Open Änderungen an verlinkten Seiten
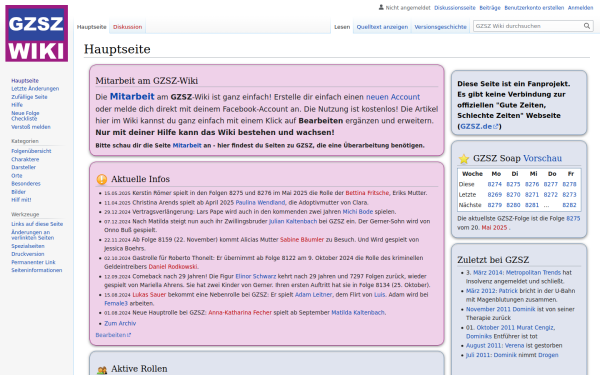600x375 pixels. 33,235
